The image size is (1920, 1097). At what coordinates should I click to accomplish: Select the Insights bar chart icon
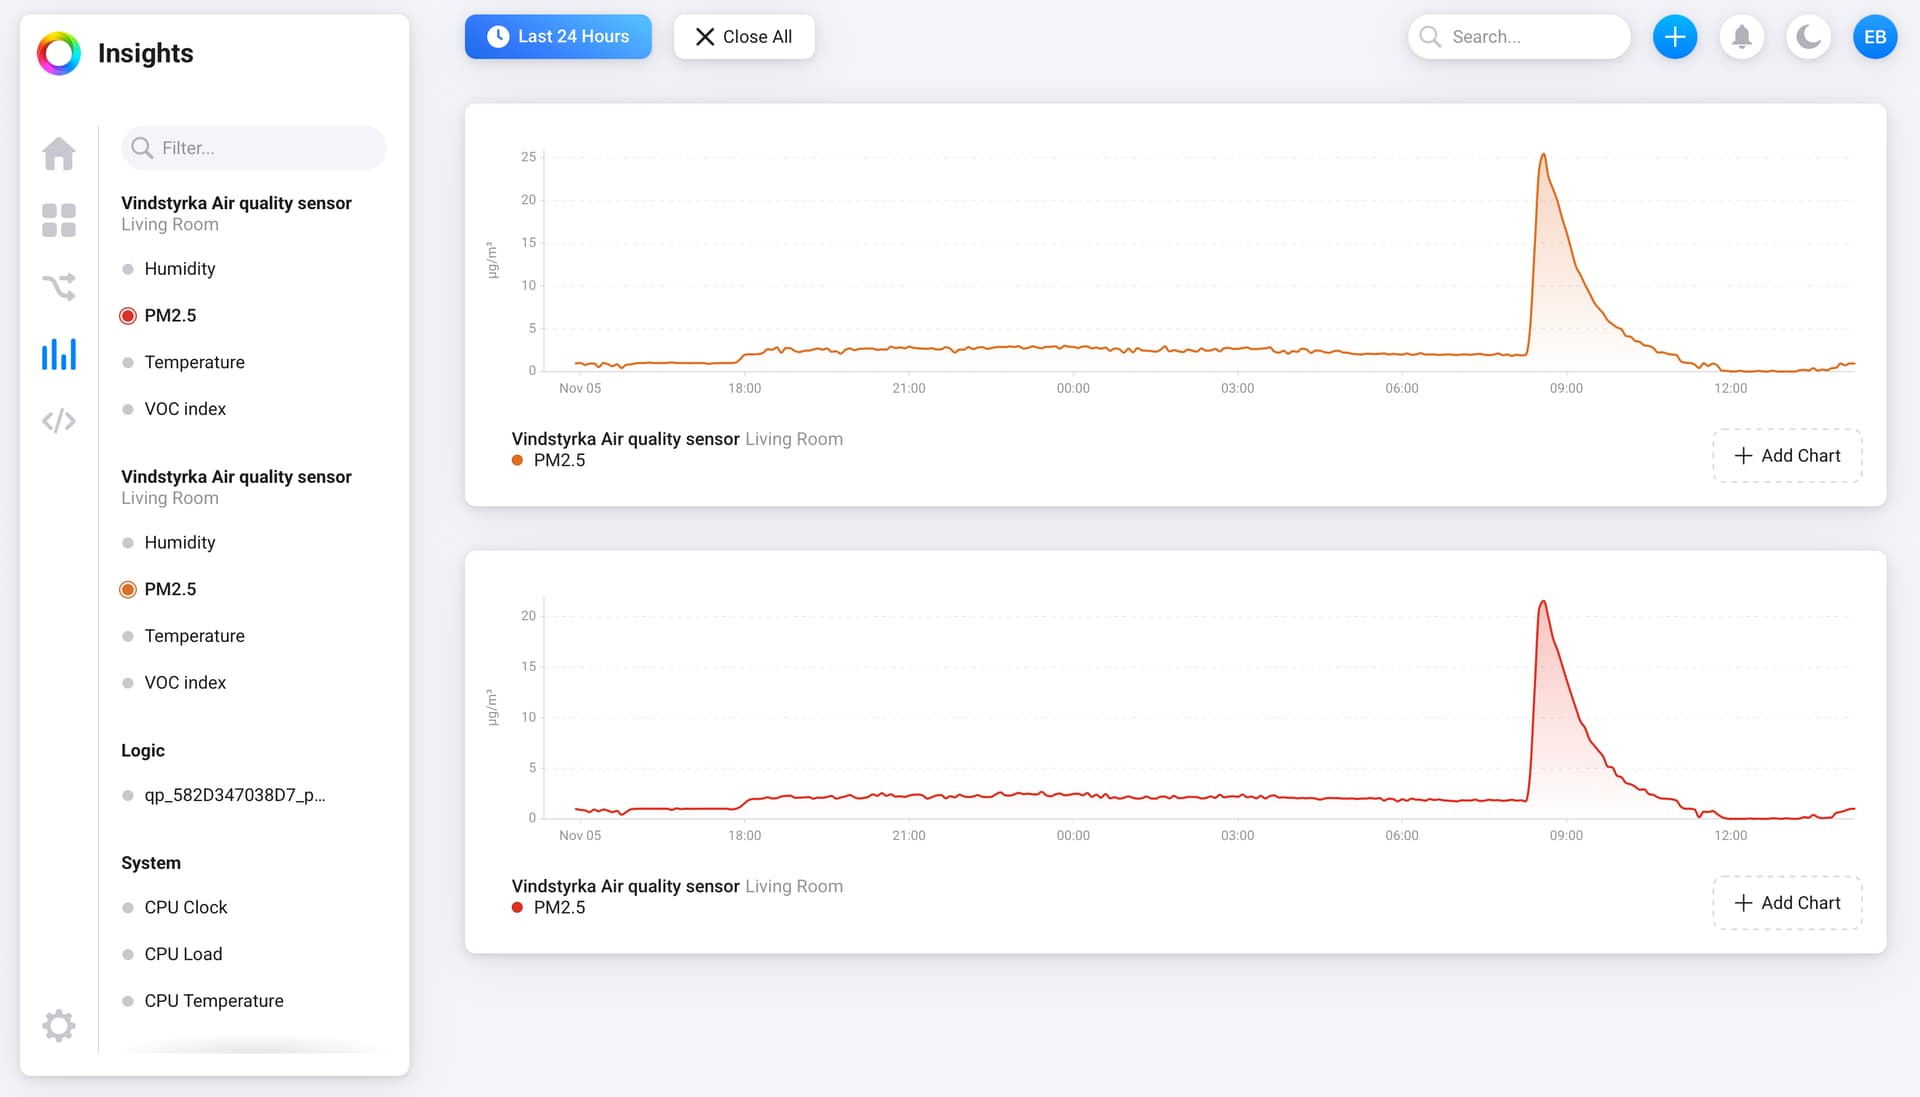(59, 354)
